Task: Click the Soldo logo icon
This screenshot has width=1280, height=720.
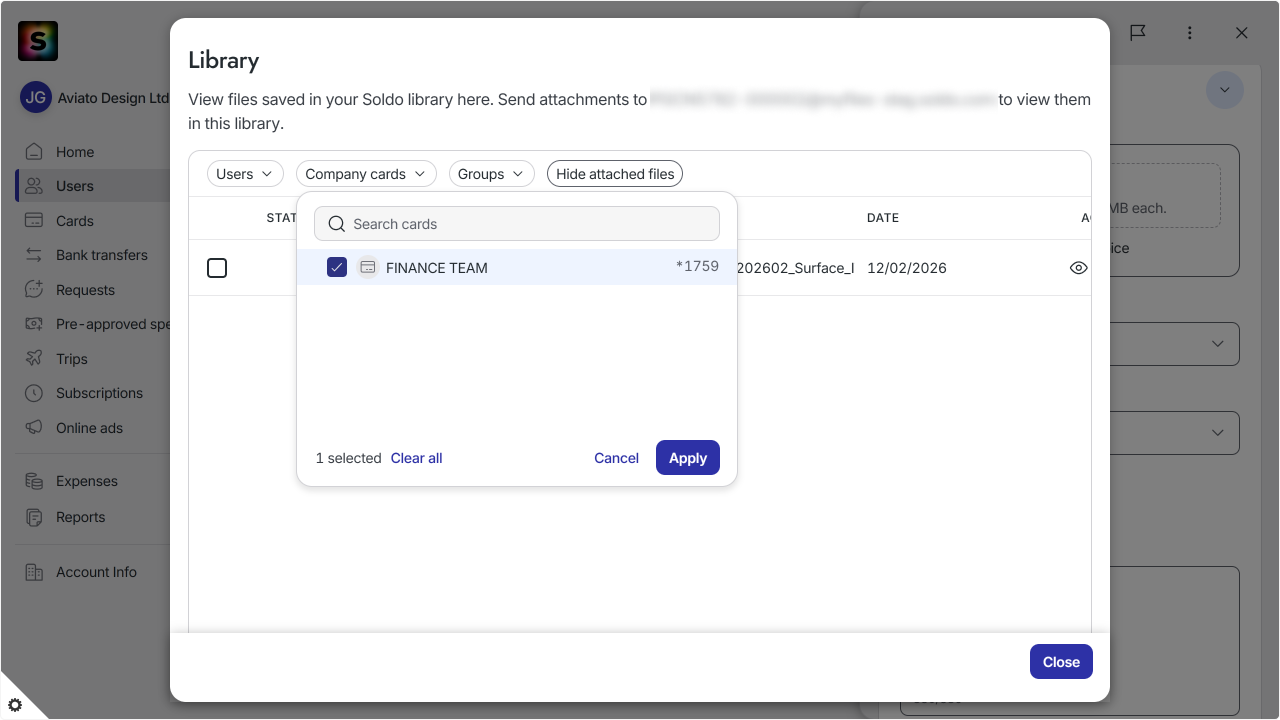Action: [38, 41]
